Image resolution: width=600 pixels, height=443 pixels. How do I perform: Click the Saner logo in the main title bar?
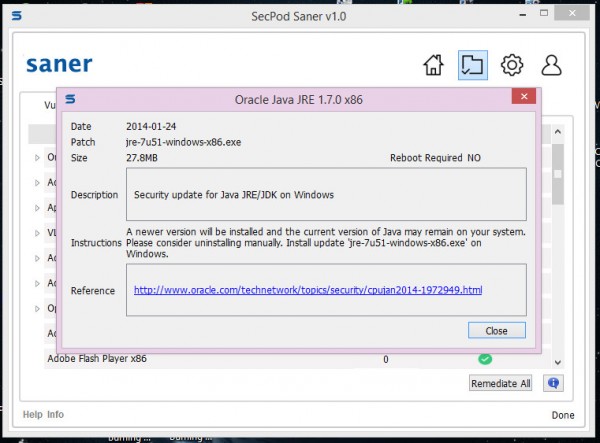(16, 16)
